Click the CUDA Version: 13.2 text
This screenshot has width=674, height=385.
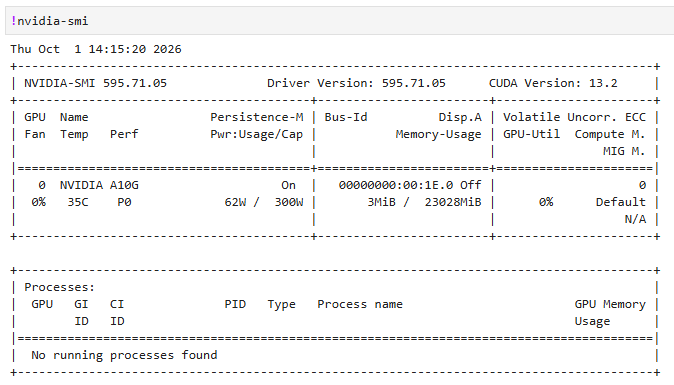coord(553,83)
